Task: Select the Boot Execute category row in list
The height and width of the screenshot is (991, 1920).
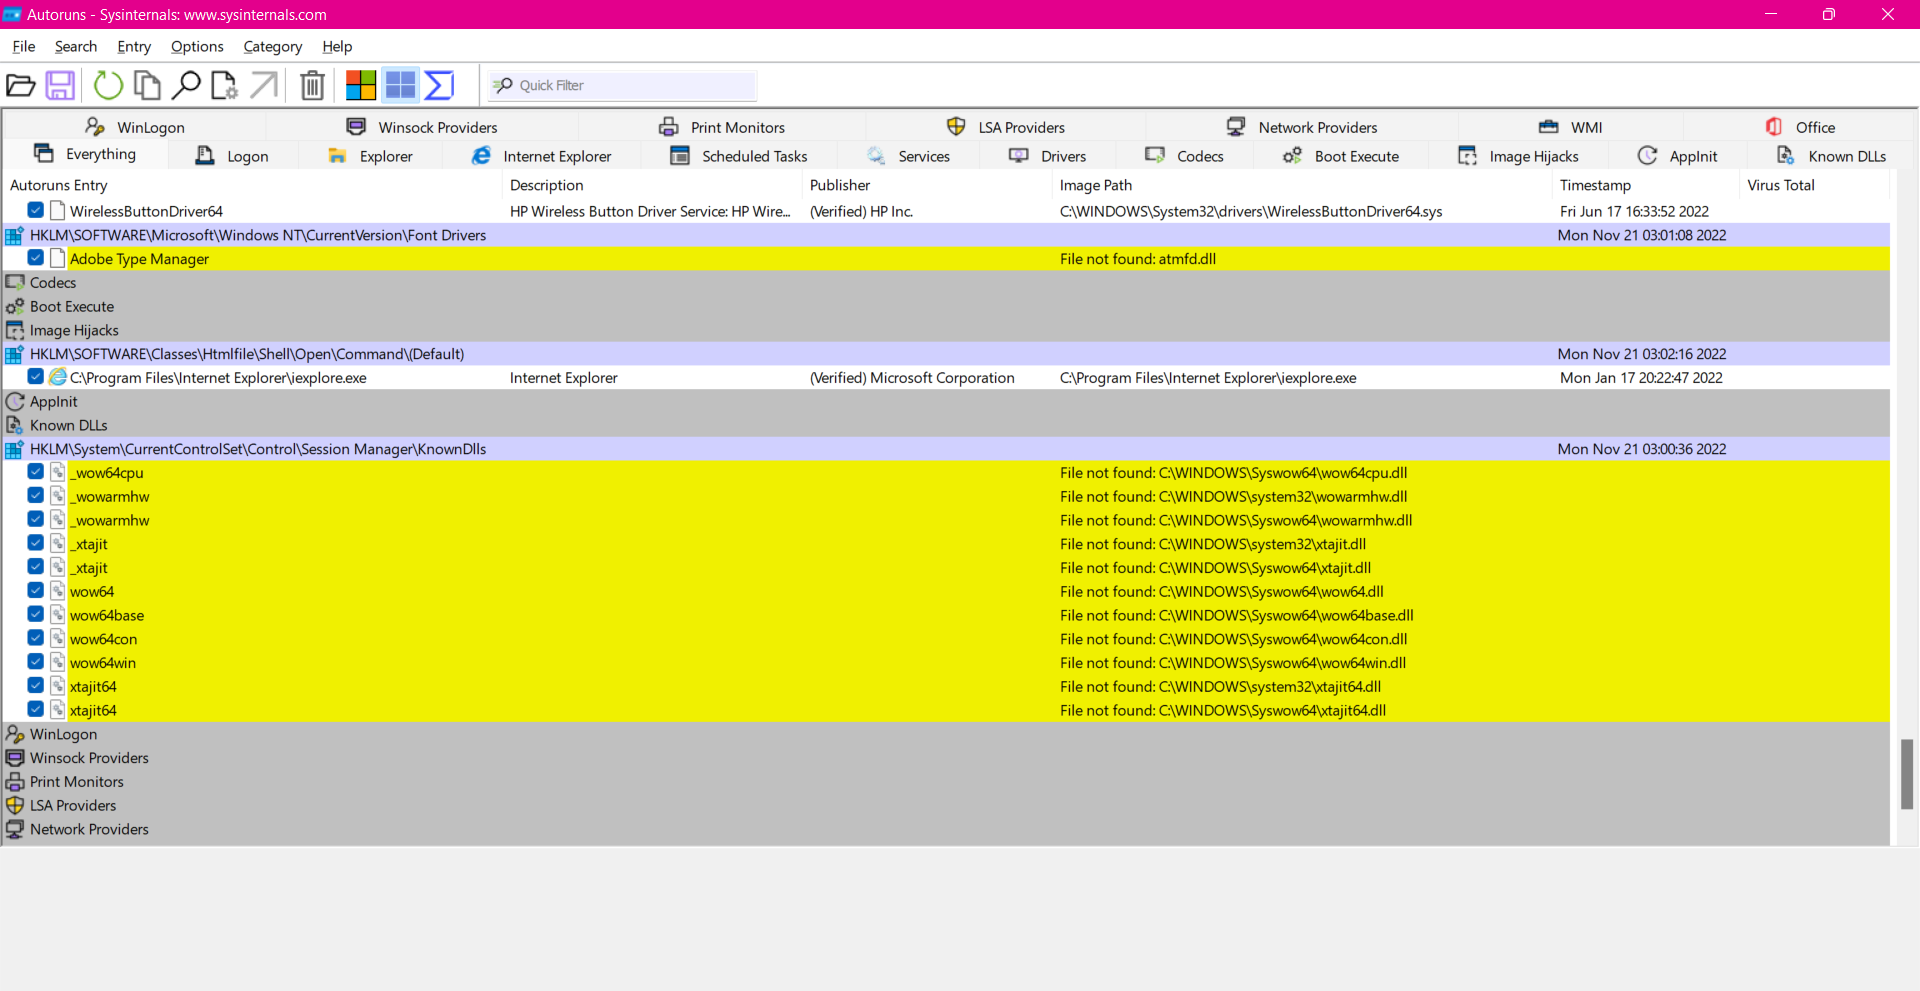Action: coord(946,306)
